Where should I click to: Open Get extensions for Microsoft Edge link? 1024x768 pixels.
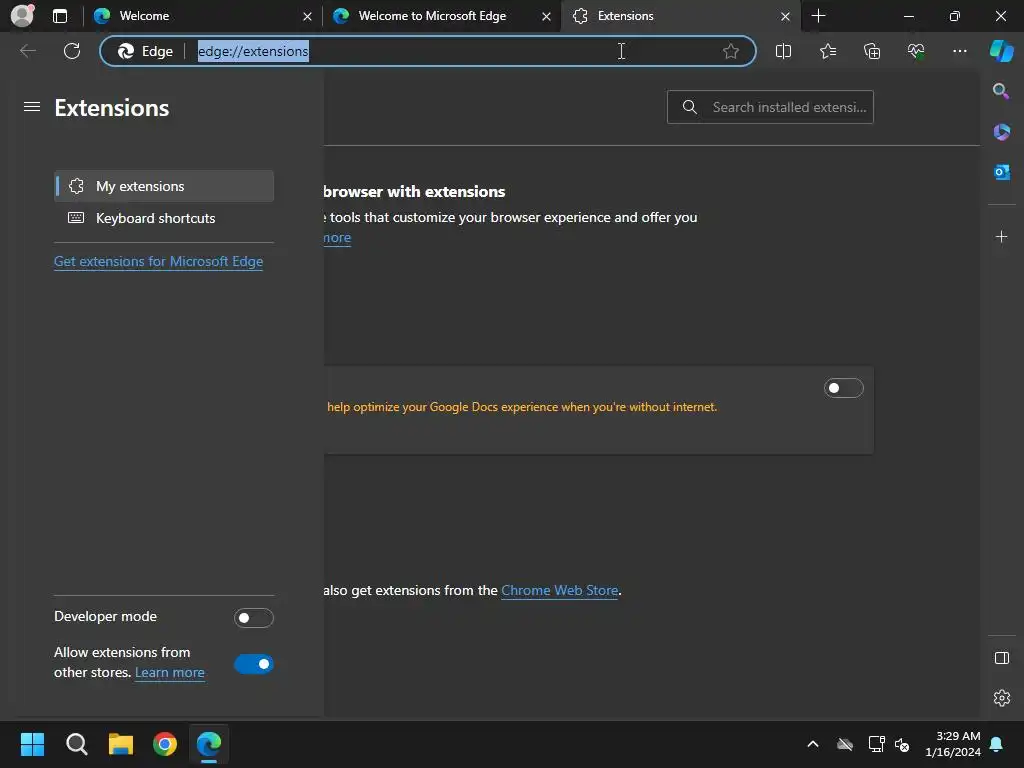coord(158,261)
